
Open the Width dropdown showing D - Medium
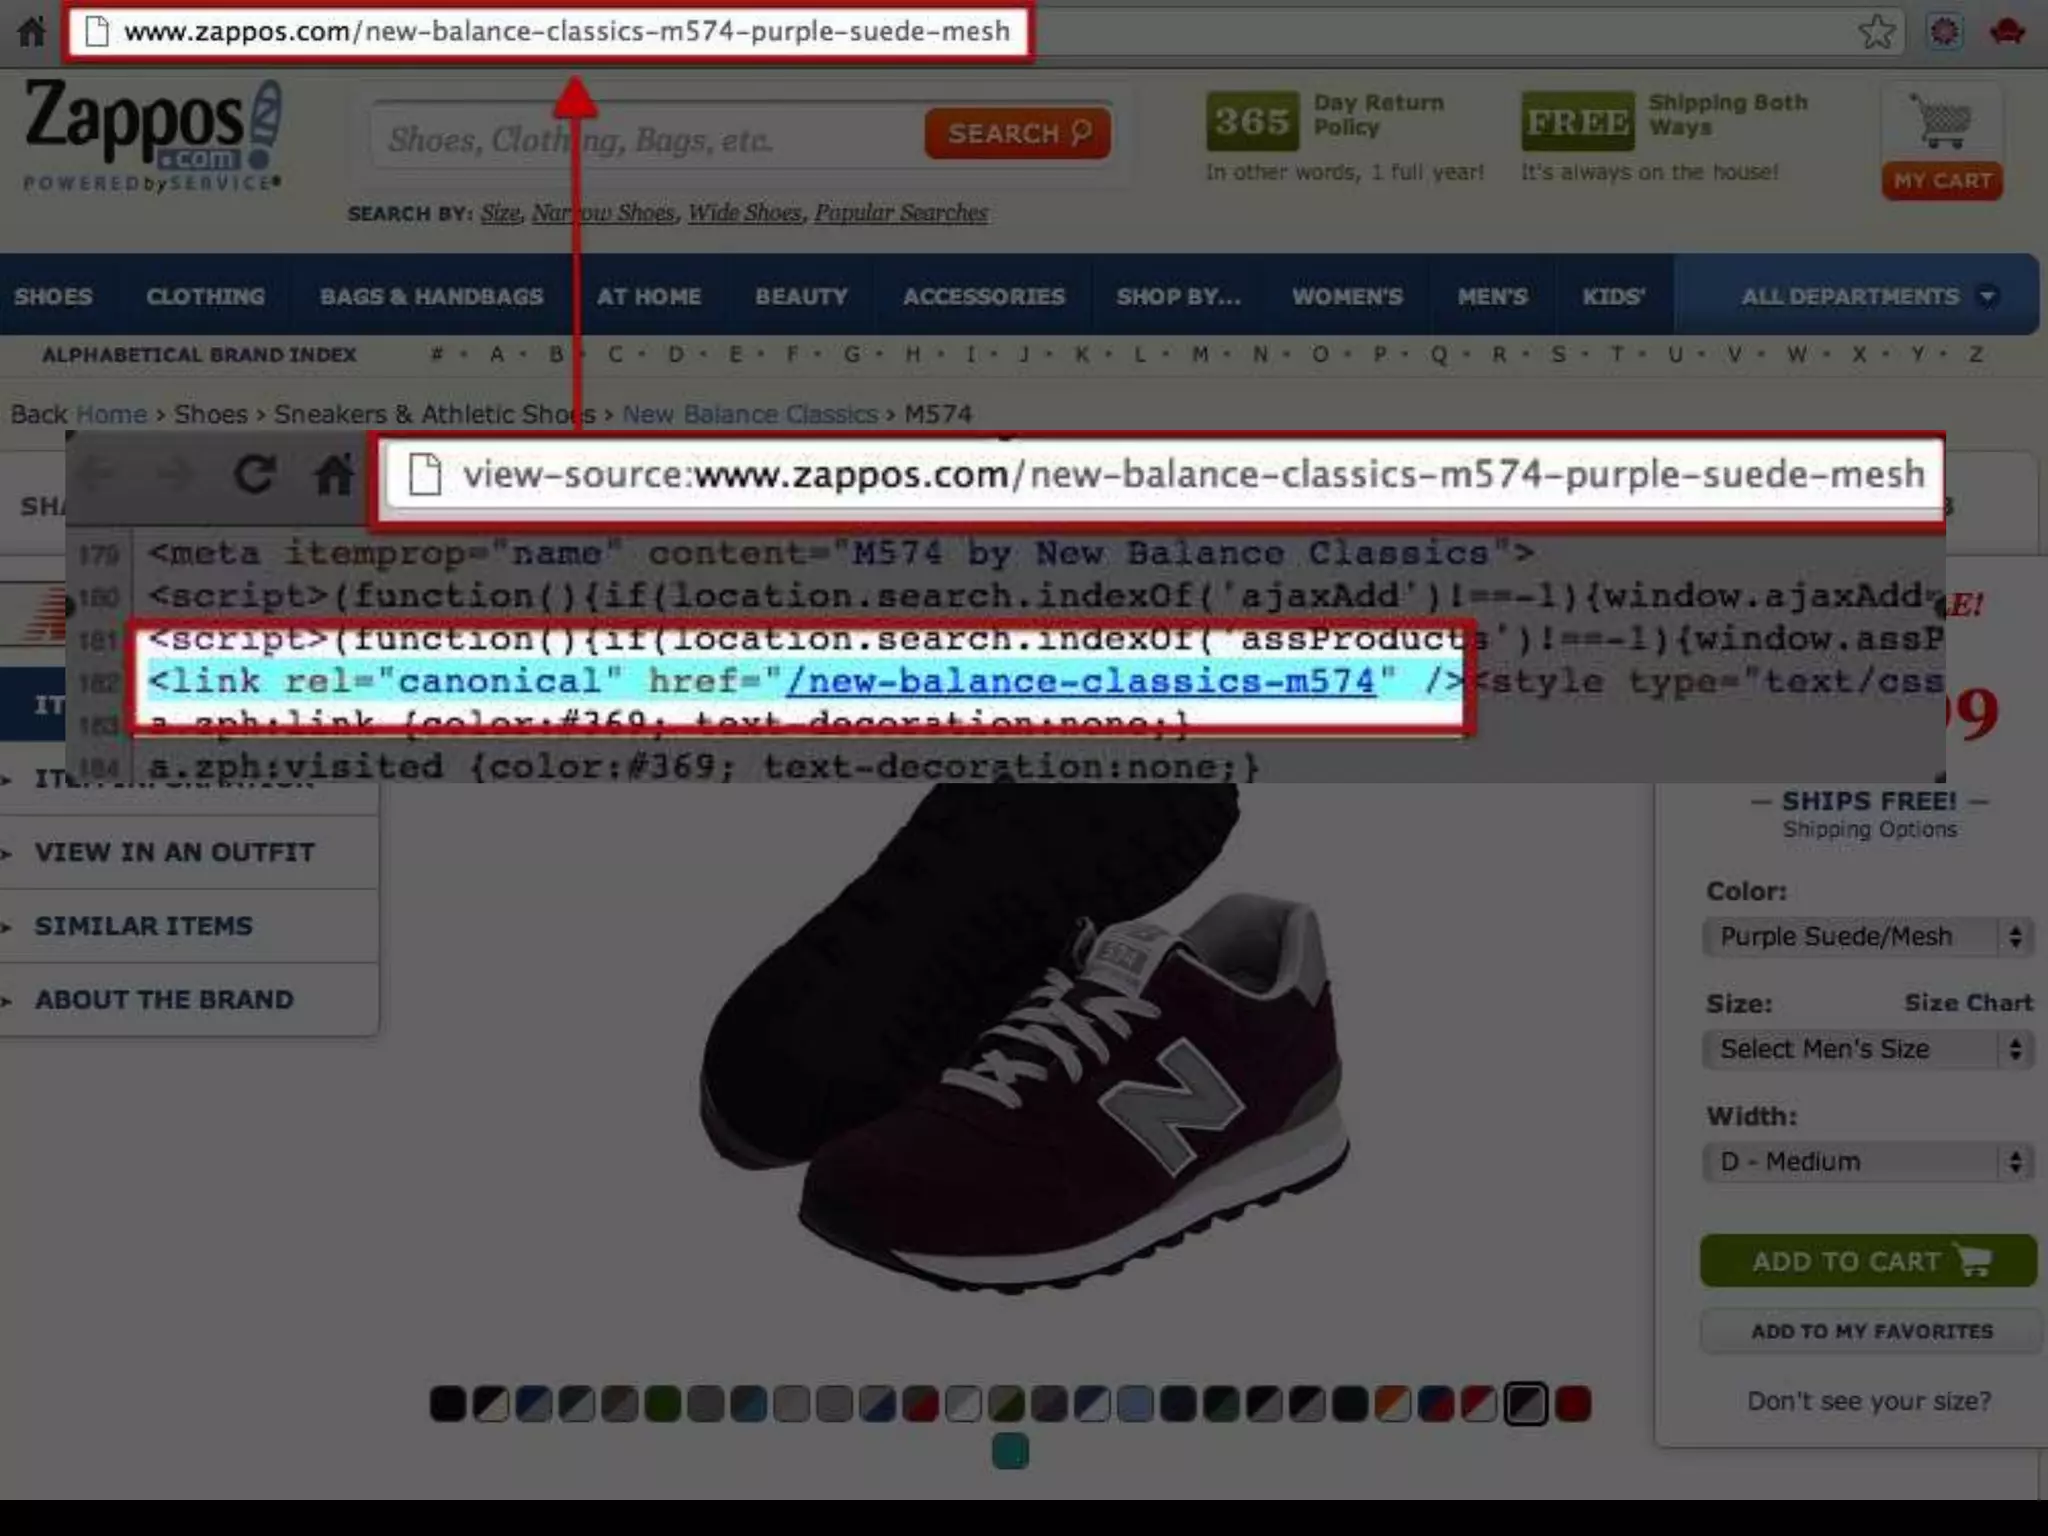click(x=1868, y=1162)
